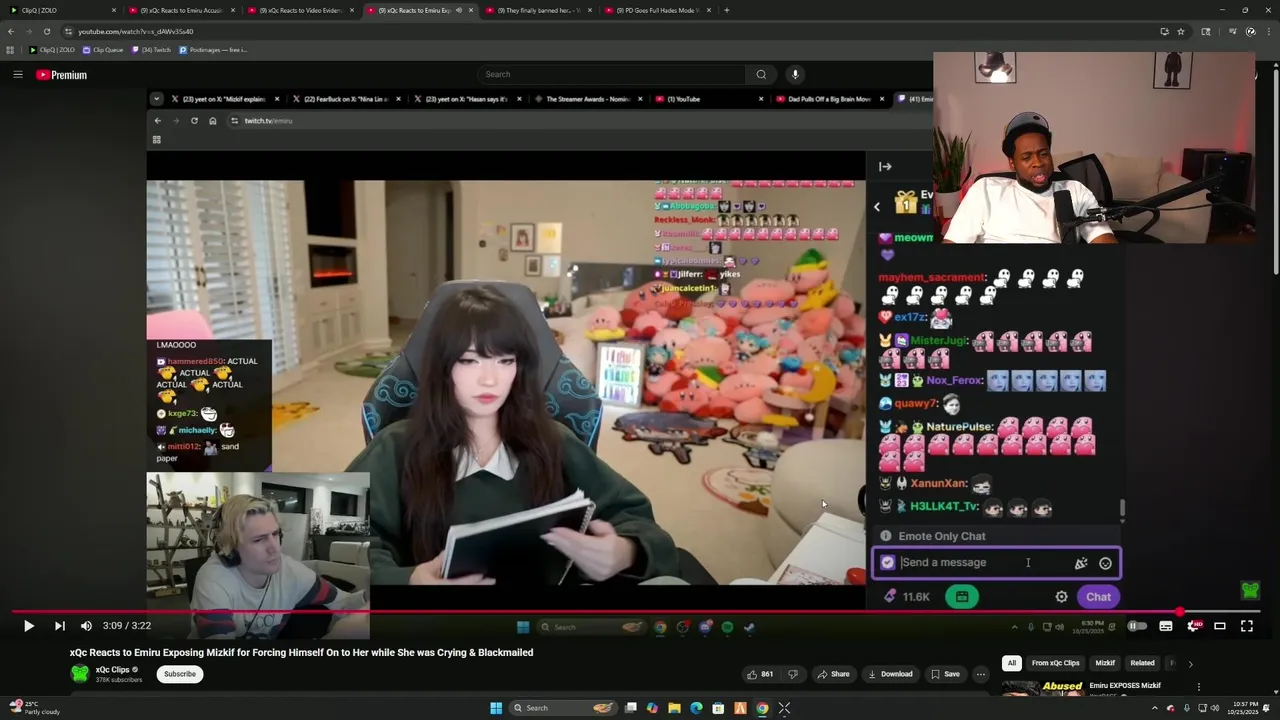Collapse Twitch chat arrow icon in video
Viewport: 1280px width, 720px height.
(x=885, y=167)
